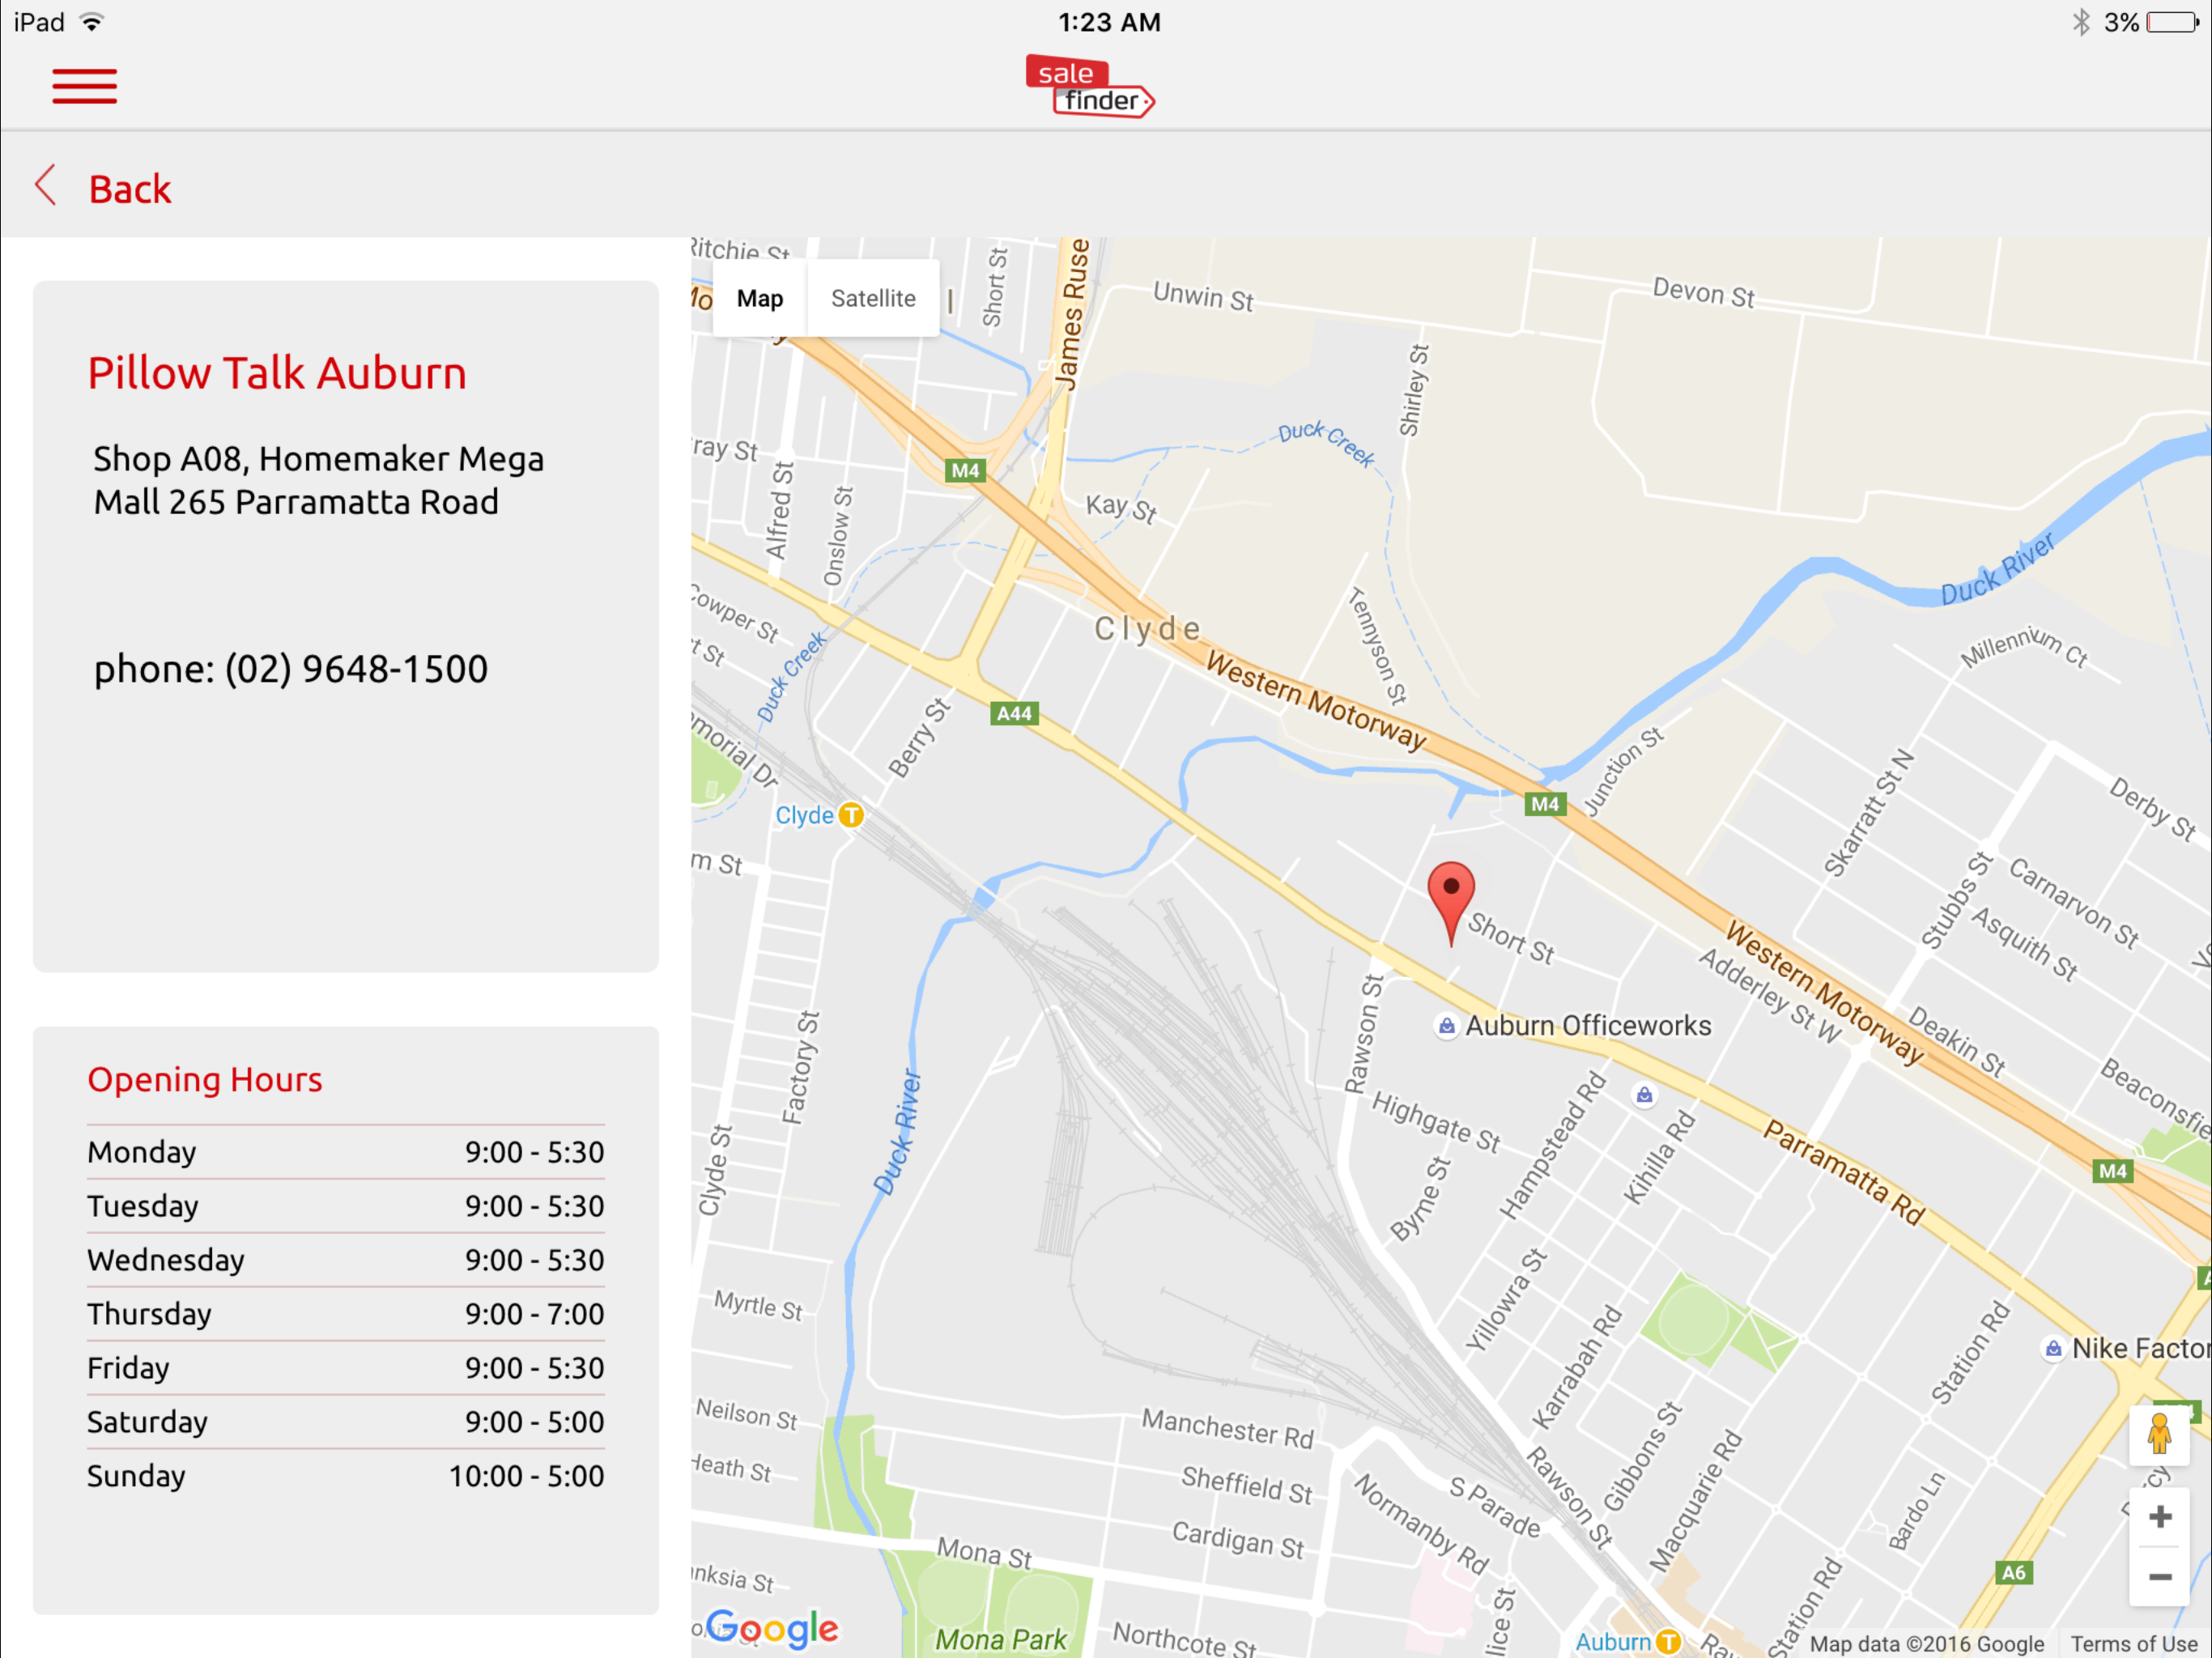
Task: Select the Friday opening hours row
Action: coord(346,1368)
